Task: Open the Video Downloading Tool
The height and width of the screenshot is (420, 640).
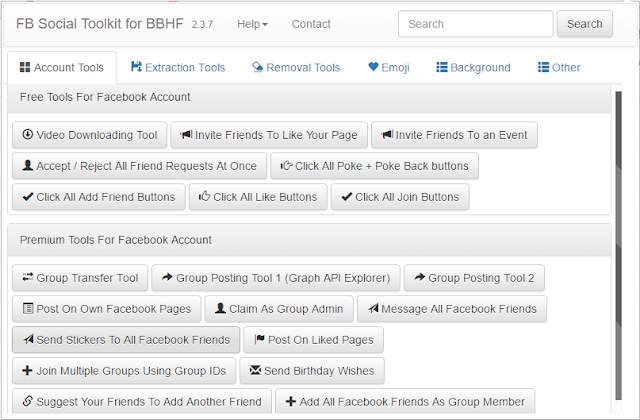Action: coord(89,135)
